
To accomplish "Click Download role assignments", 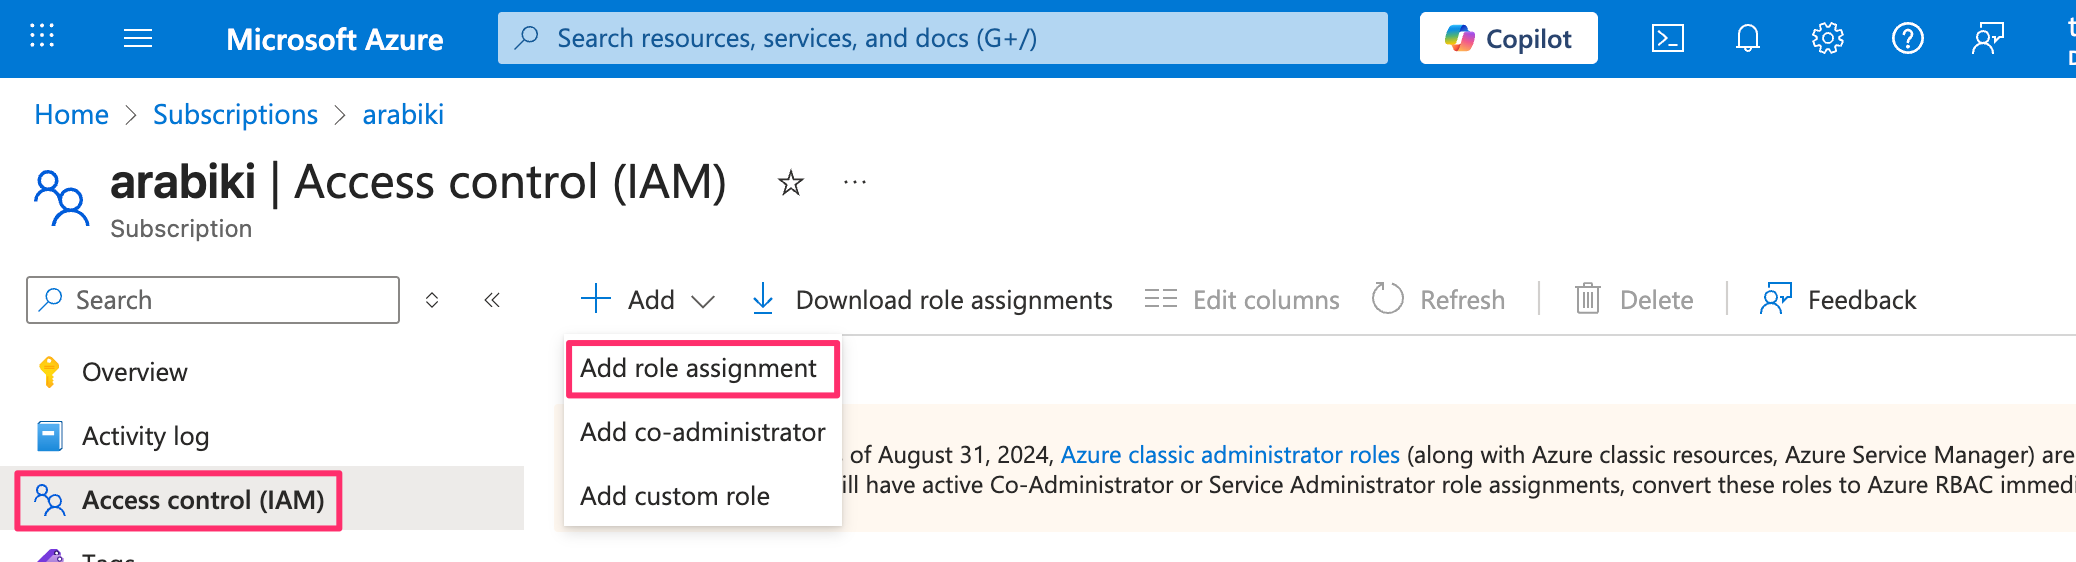I will tap(932, 300).
